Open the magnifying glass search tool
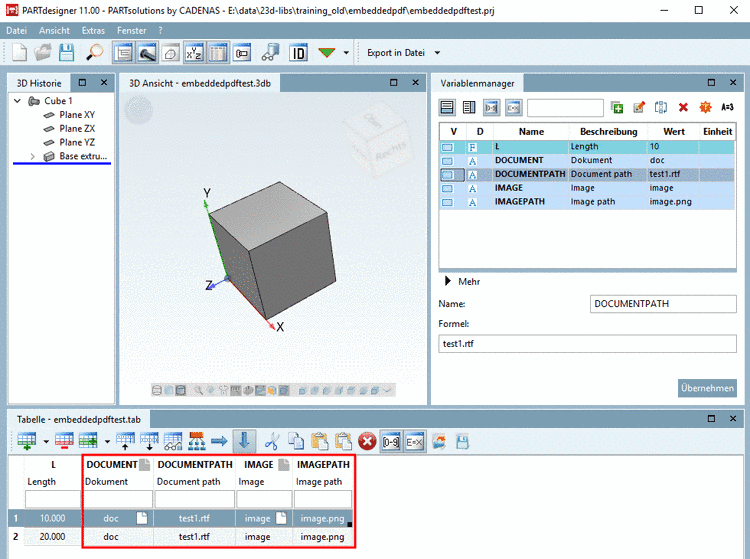This screenshot has width=750, height=559. click(95, 53)
